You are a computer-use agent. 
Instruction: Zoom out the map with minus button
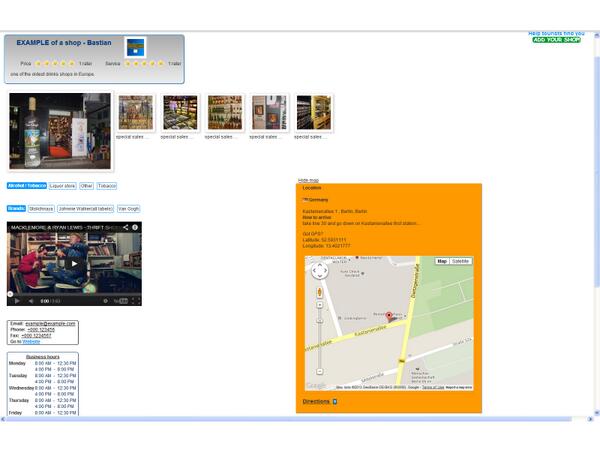pyautogui.click(x=320, y=371)
